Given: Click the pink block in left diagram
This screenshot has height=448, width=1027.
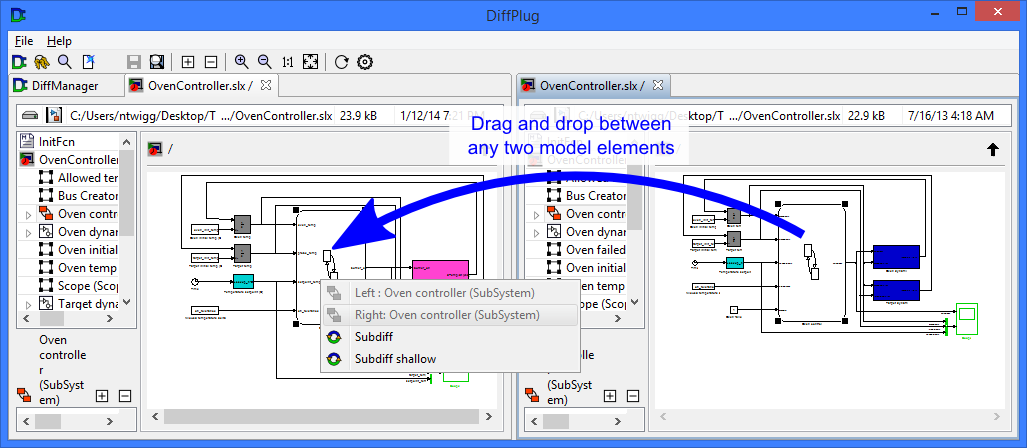Looking at the screenshot, I should [440, 269].
